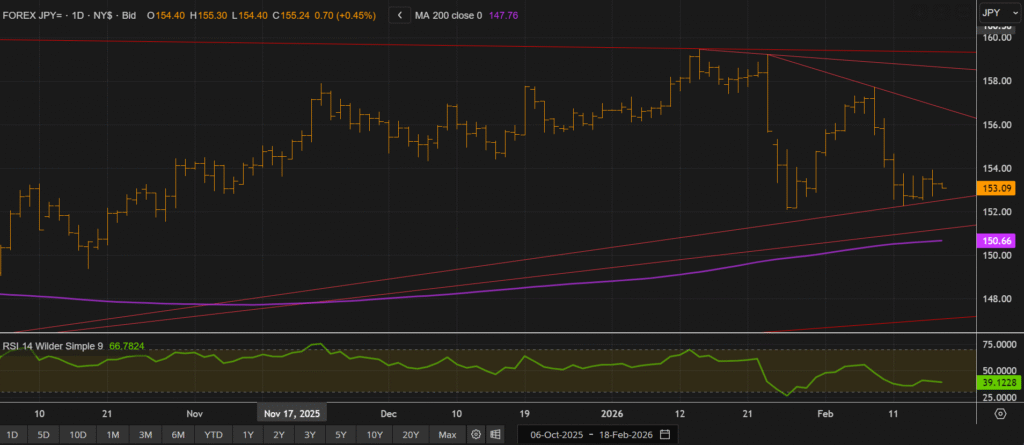Set the chart range to 1Y

tap(247, 435)
